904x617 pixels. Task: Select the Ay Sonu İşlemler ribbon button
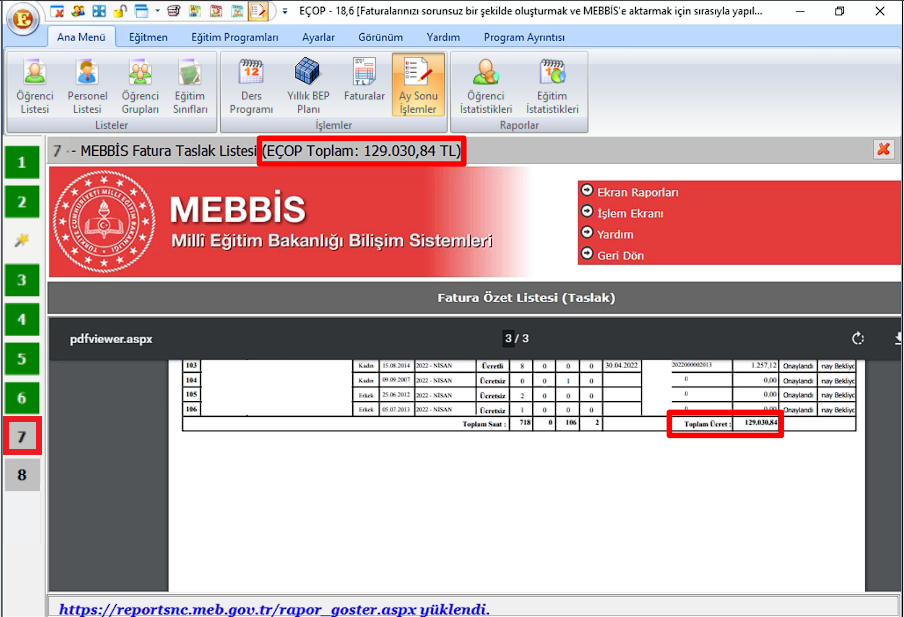pyautogui.click(x=418, y=85)
